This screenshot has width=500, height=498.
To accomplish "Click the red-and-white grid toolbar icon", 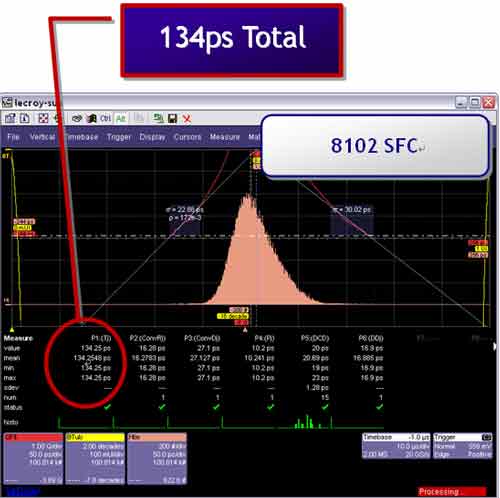I will tap(43, 118).
